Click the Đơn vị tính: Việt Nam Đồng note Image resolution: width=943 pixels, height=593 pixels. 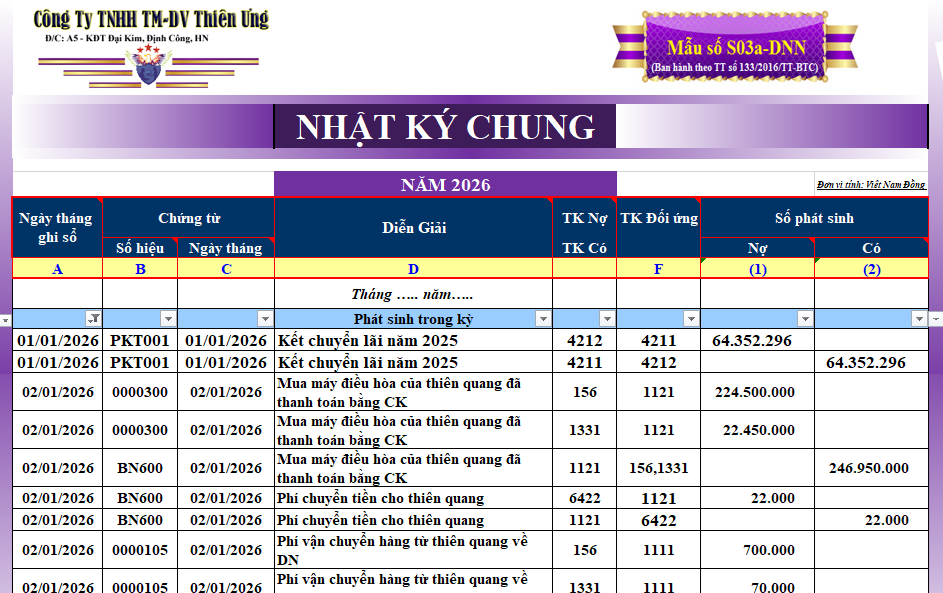pos(871,185)
